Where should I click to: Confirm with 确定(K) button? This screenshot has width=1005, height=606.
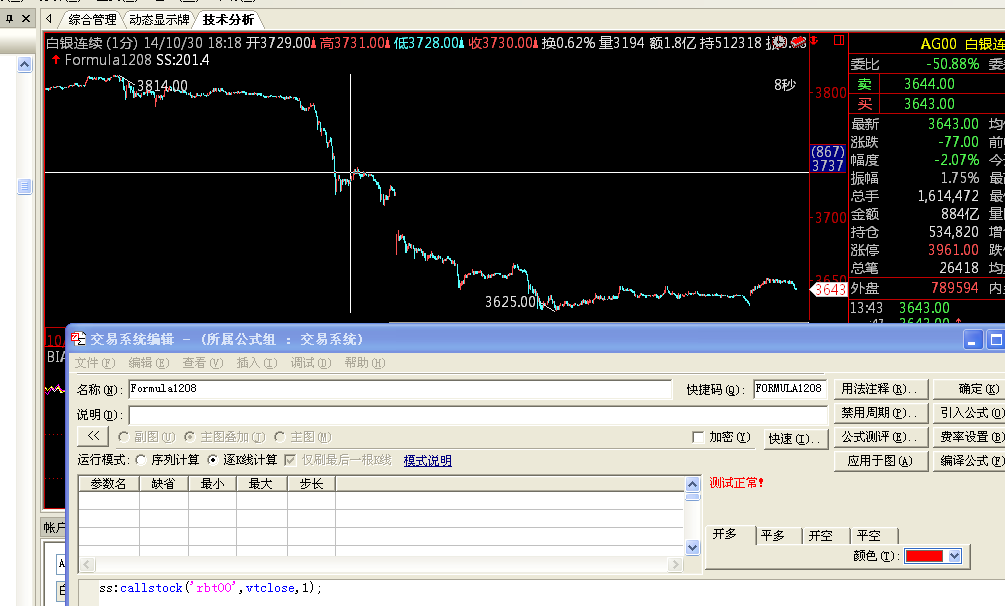[x=970, y=389]
